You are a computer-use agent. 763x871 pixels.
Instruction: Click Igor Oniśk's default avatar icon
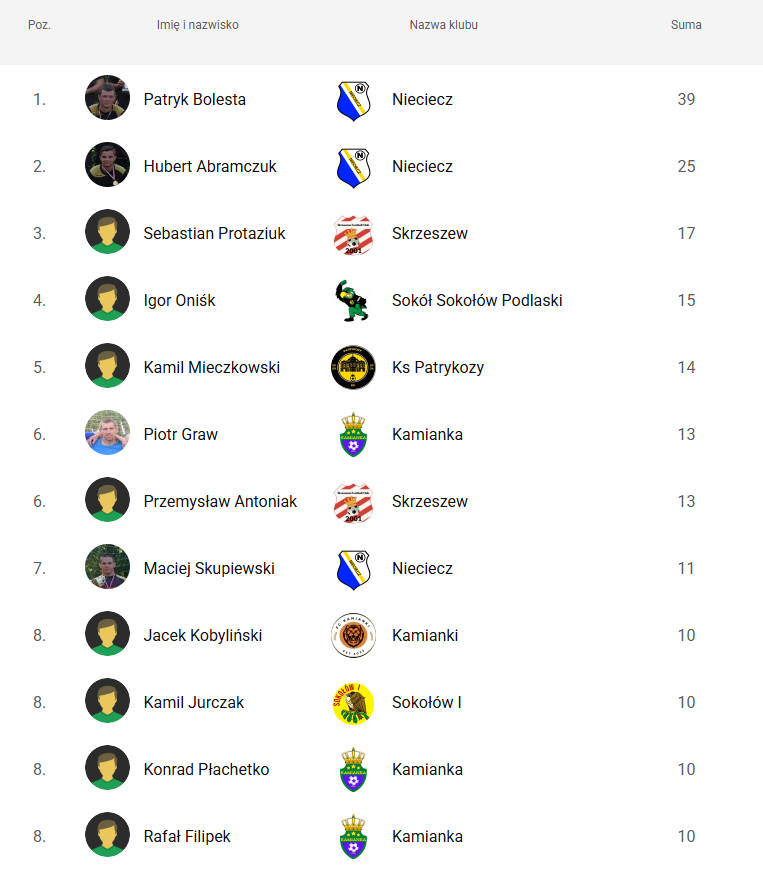pos(107,299)
